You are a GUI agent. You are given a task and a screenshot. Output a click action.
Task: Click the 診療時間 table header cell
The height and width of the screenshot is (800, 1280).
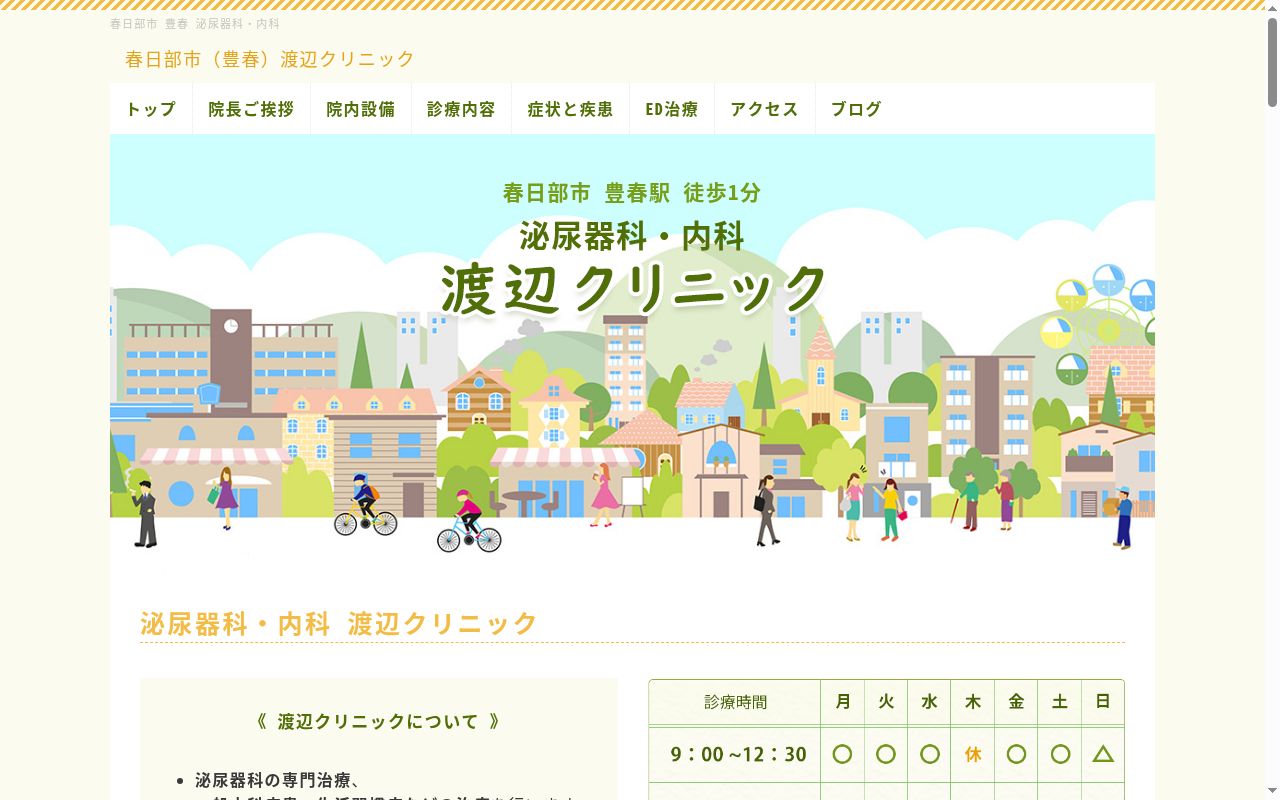coord(735,702)
